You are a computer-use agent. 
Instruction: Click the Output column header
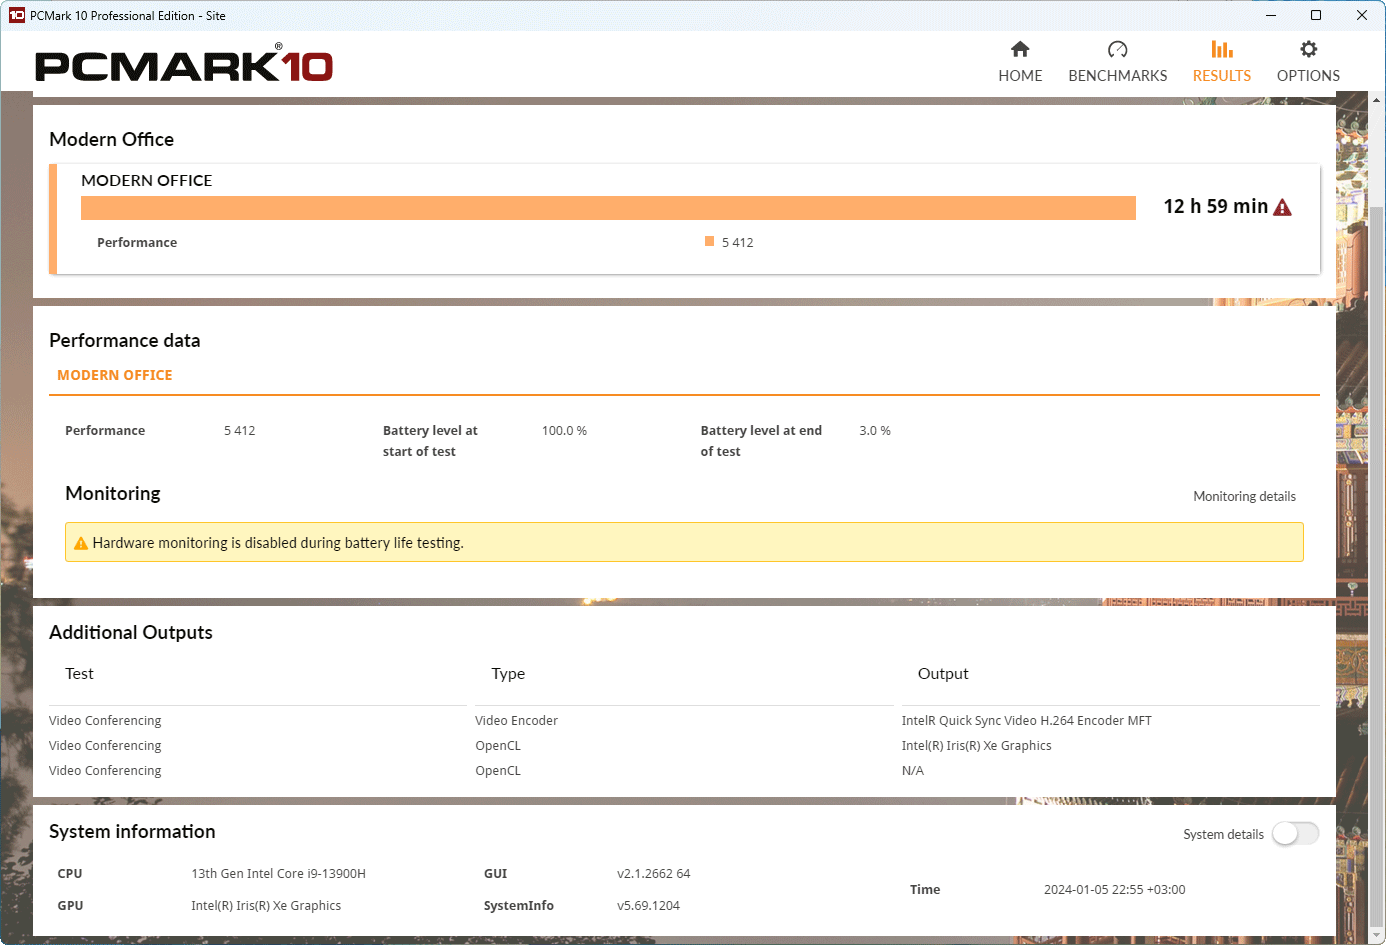(943, 674)
